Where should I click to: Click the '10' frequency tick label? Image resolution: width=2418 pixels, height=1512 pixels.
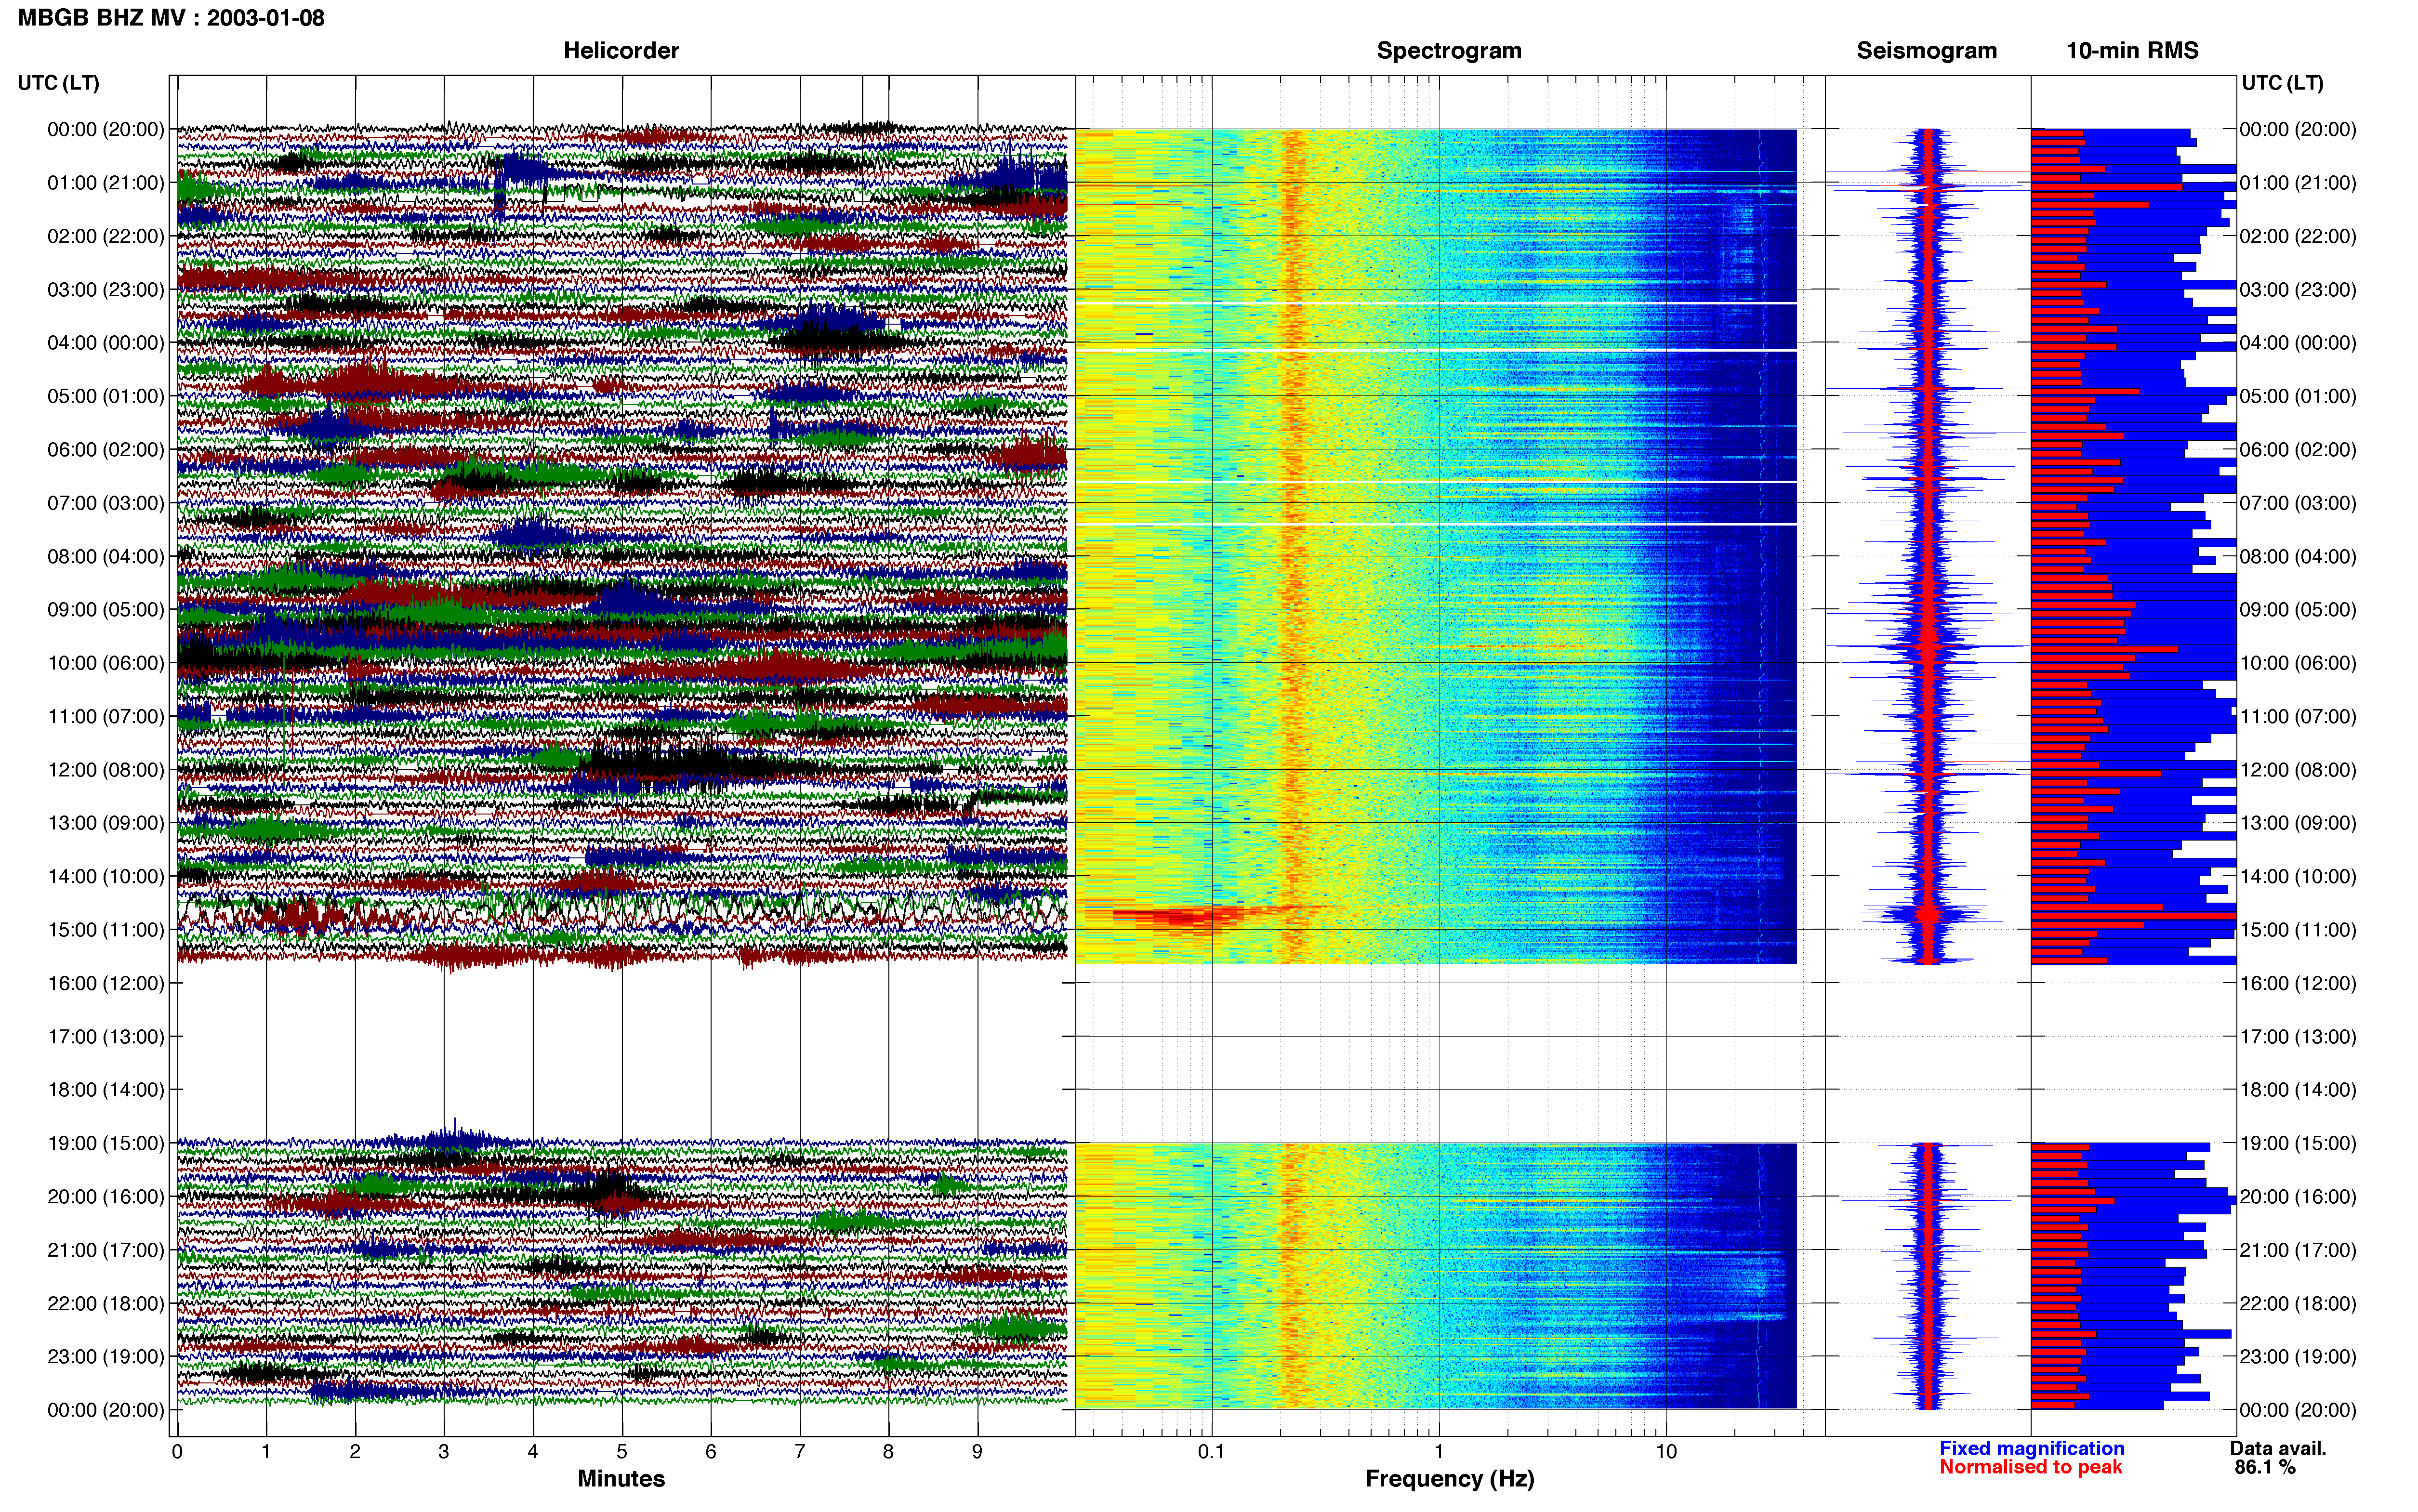(x=1666, y=1452)
